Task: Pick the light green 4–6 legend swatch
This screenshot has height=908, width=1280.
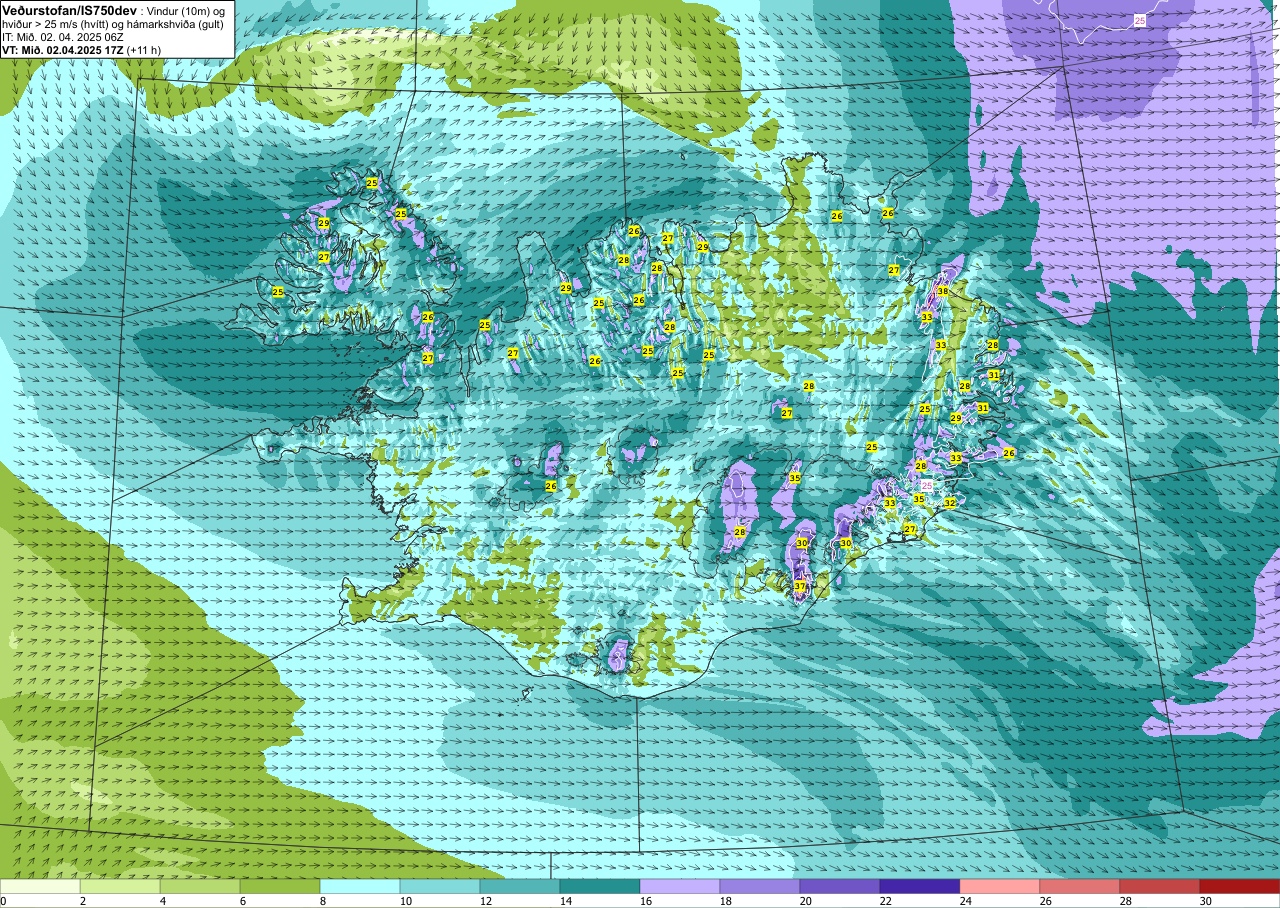Action: 200,886
